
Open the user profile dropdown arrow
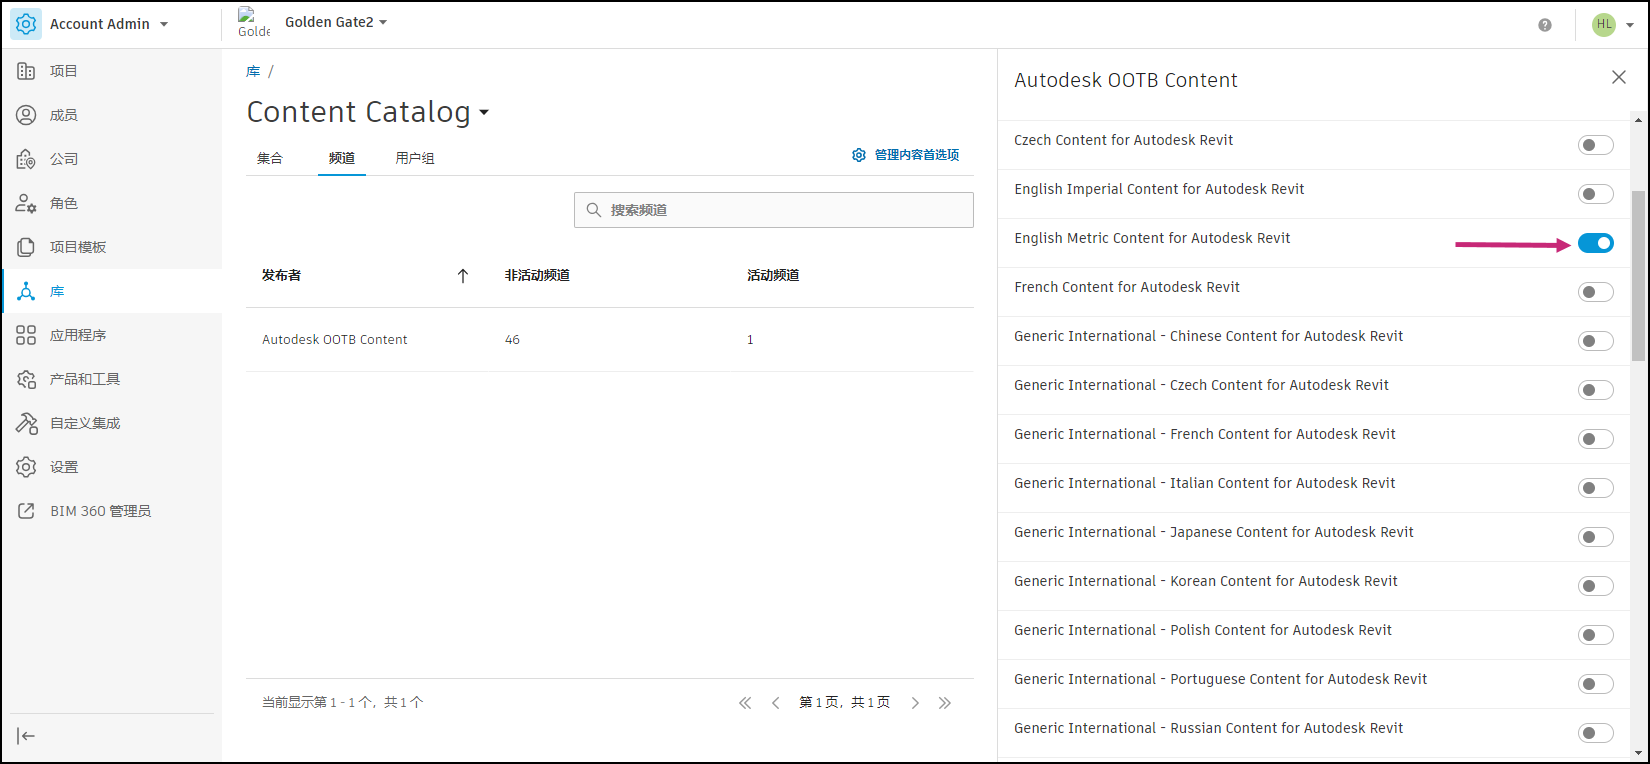(x=1630, y=25)
